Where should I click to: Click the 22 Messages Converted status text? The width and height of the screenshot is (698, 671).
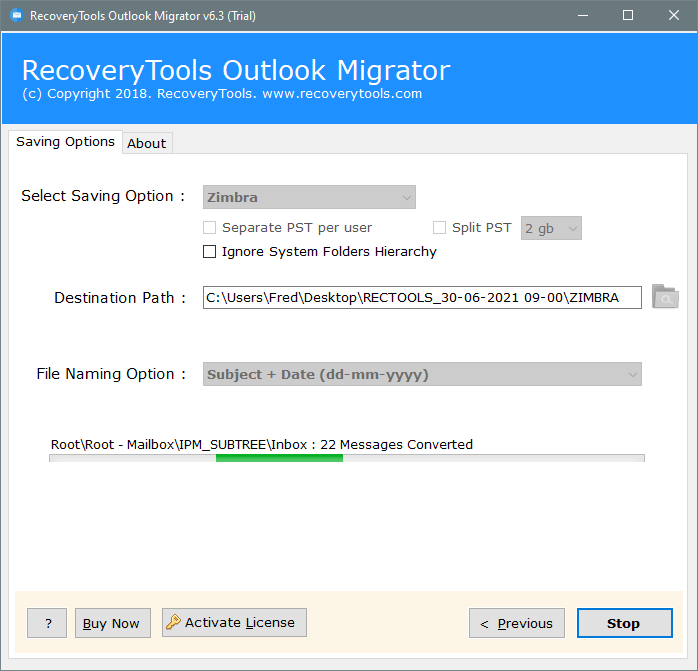point(396,444)
